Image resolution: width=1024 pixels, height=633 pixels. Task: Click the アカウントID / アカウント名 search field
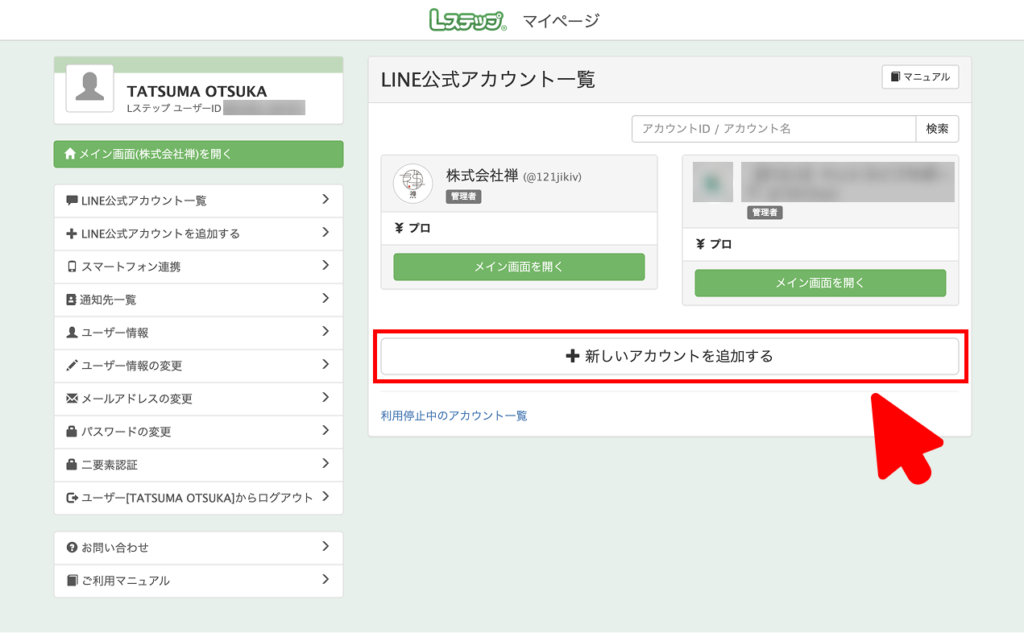point(773,129)
